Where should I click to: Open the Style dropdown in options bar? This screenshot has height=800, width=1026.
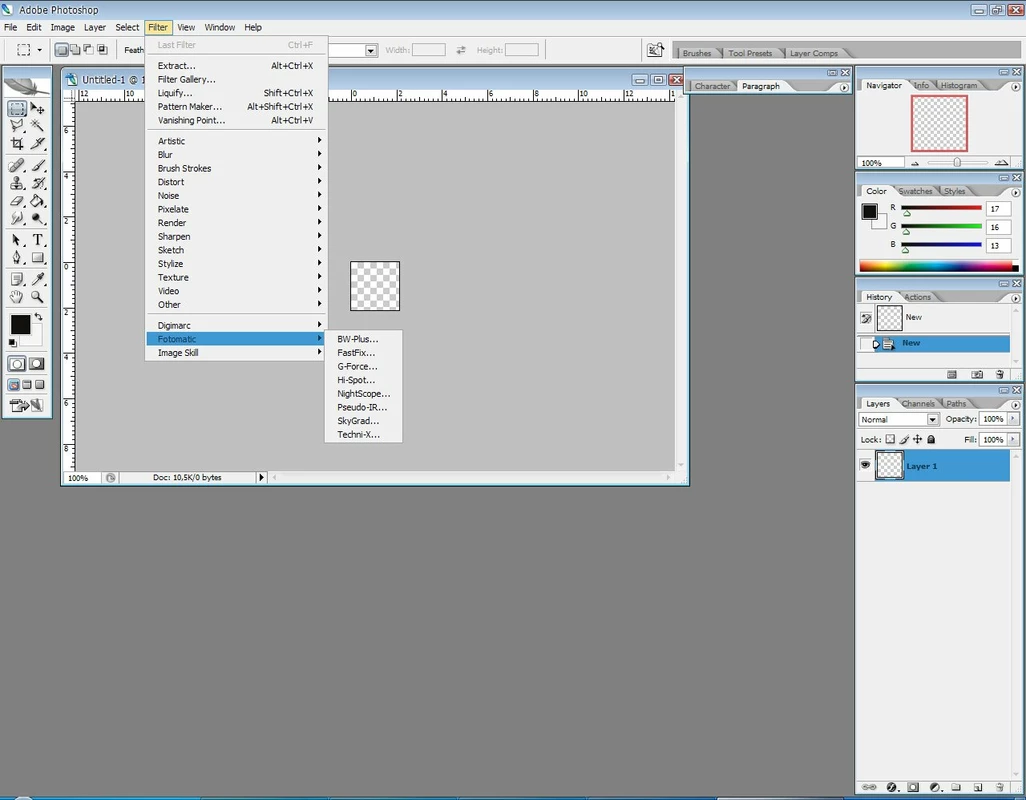tap(371, 50)
